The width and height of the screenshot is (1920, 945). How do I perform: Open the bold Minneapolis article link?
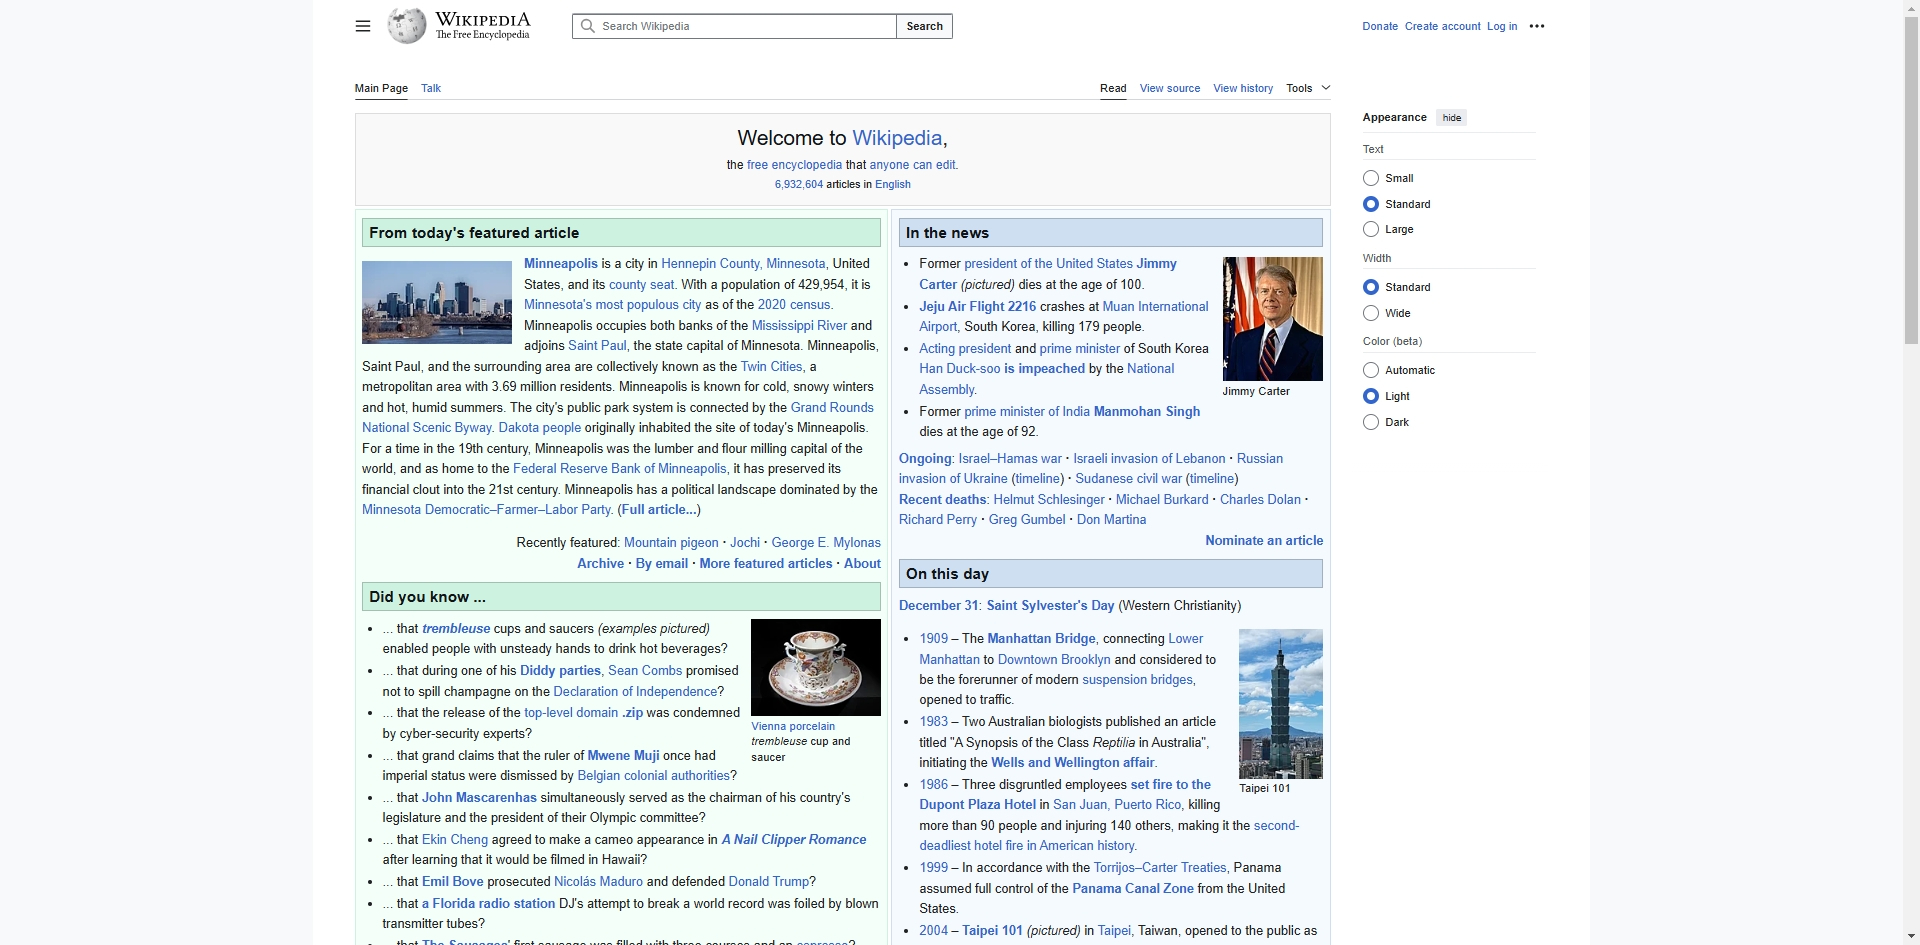[x=560, y=264]
